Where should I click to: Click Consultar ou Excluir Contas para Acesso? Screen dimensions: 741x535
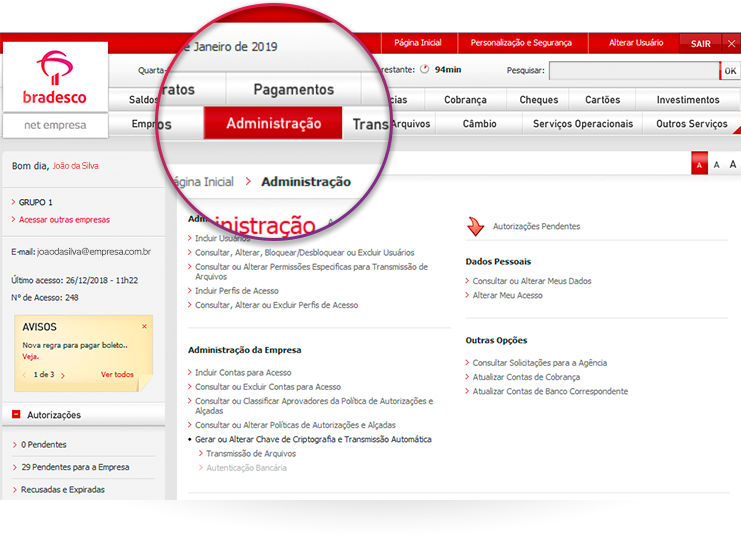tap(267, 387)
